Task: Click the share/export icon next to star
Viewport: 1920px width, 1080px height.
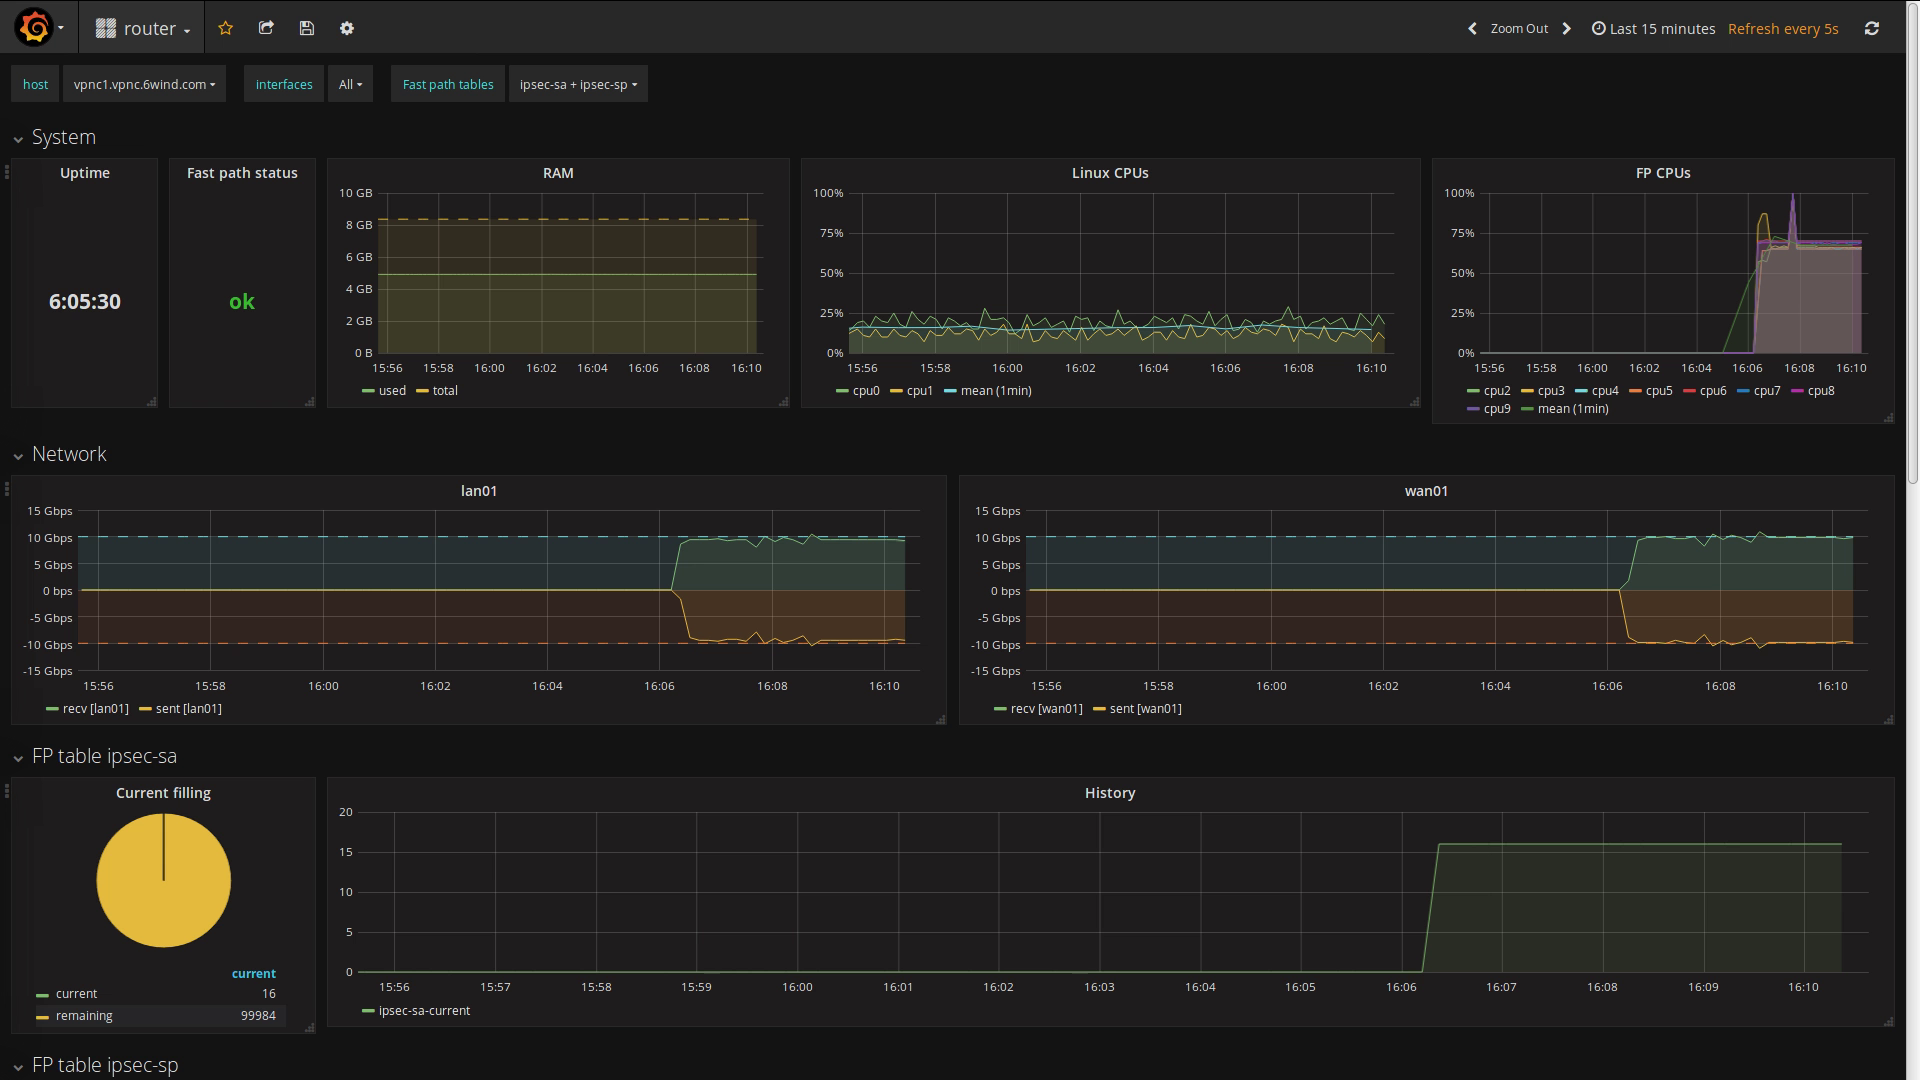Action: 266,26
